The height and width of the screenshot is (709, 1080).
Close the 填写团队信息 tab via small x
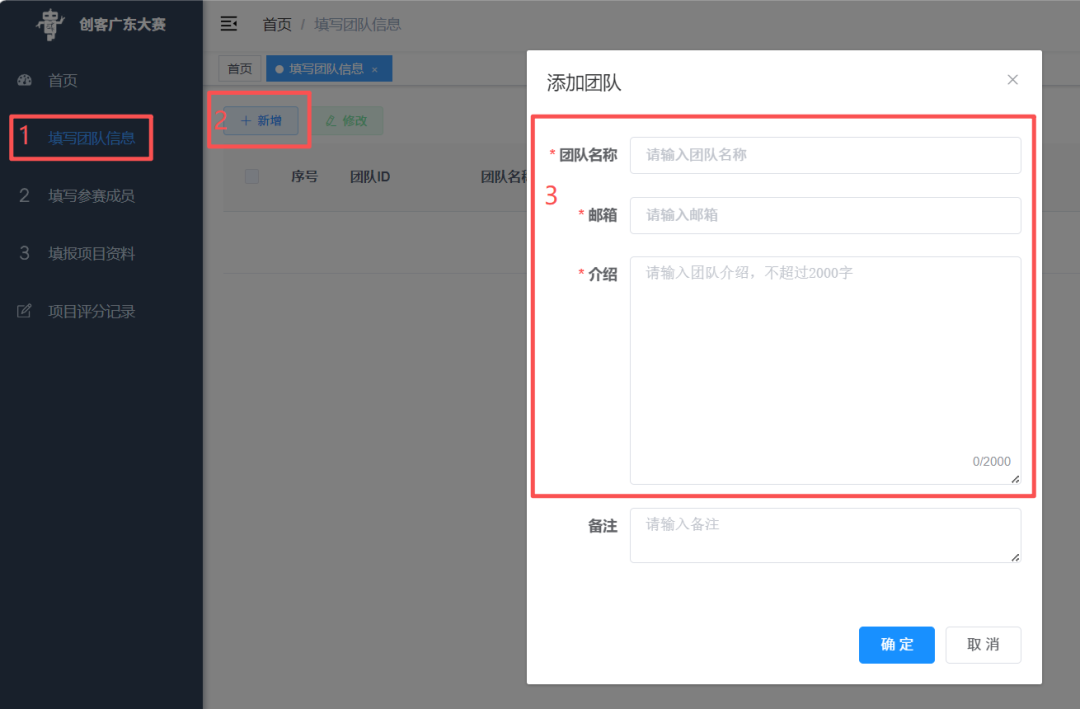[x=375, y=70]
